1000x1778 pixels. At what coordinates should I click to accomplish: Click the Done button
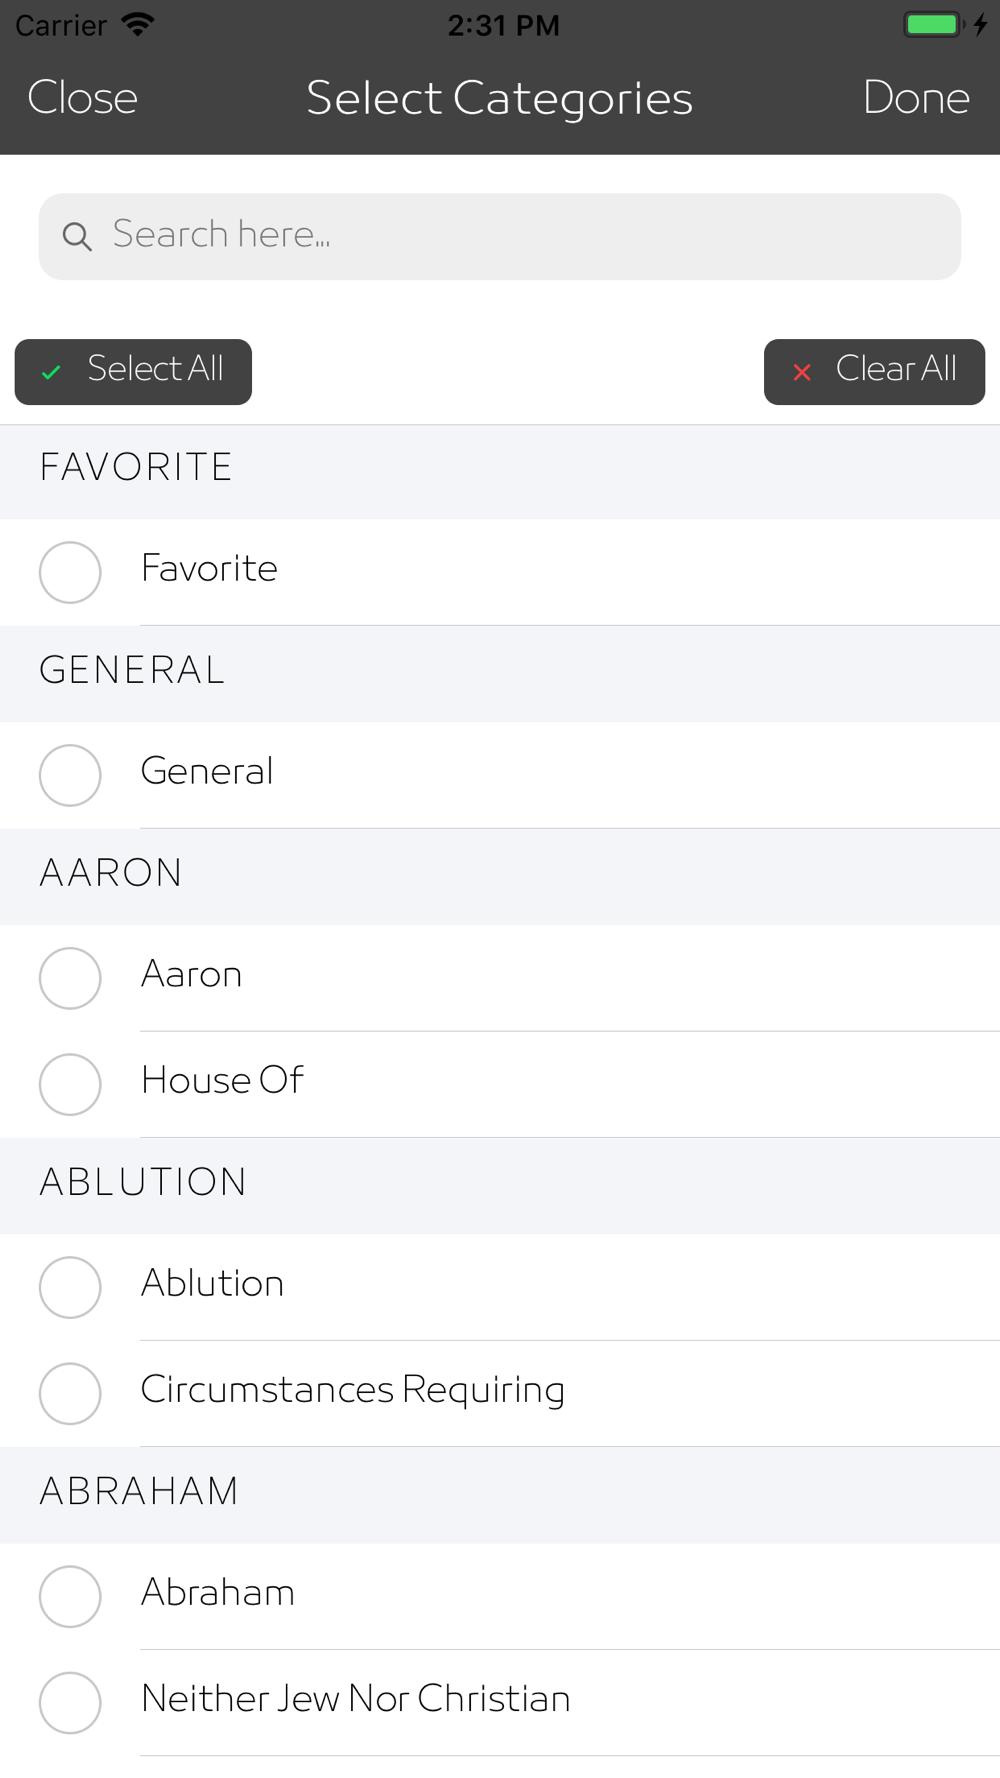916,98
